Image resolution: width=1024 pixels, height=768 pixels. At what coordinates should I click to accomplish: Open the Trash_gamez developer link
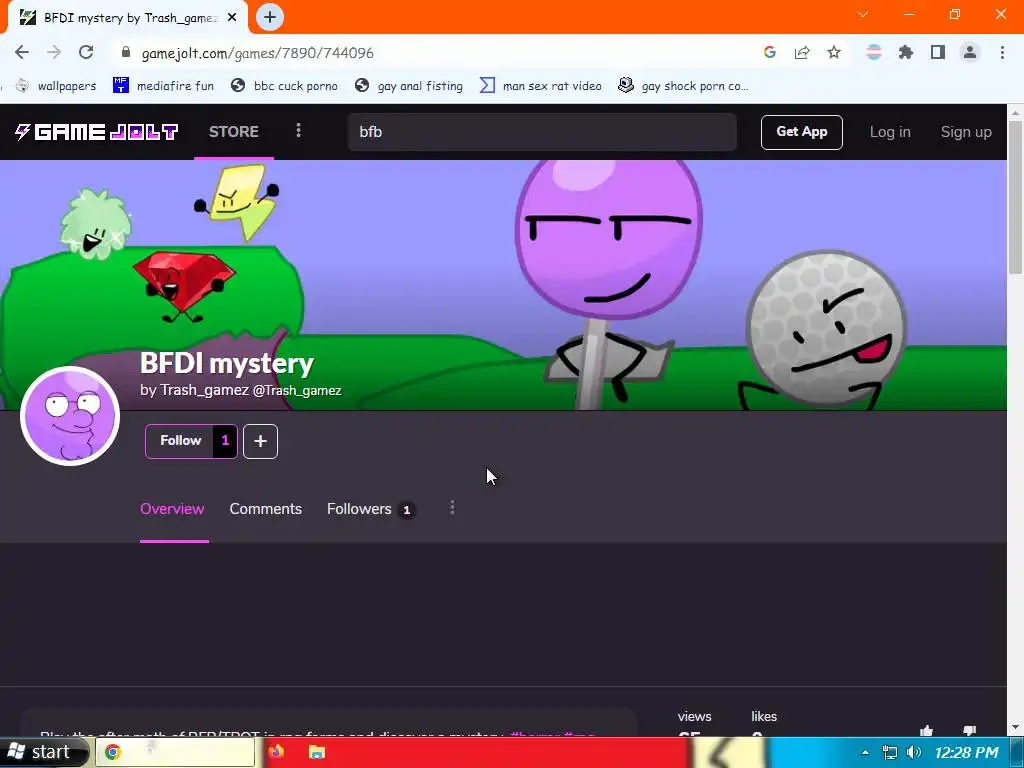click(x=204, y=390)
